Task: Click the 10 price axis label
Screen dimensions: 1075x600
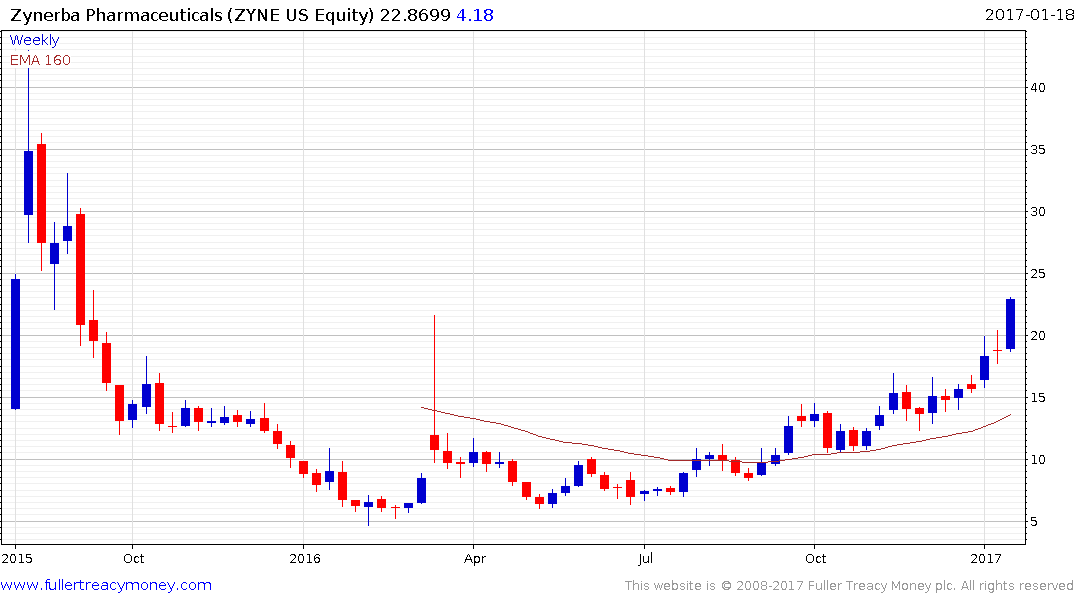Action: 1037,459
